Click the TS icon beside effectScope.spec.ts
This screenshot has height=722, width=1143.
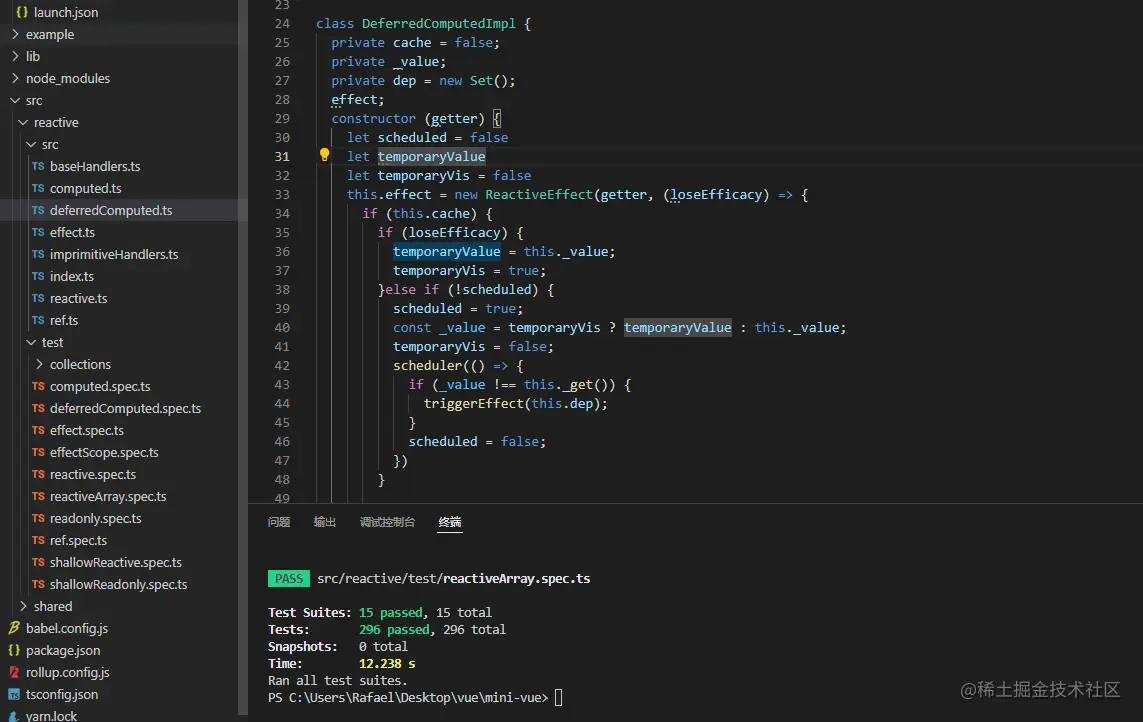click(38, 452)
